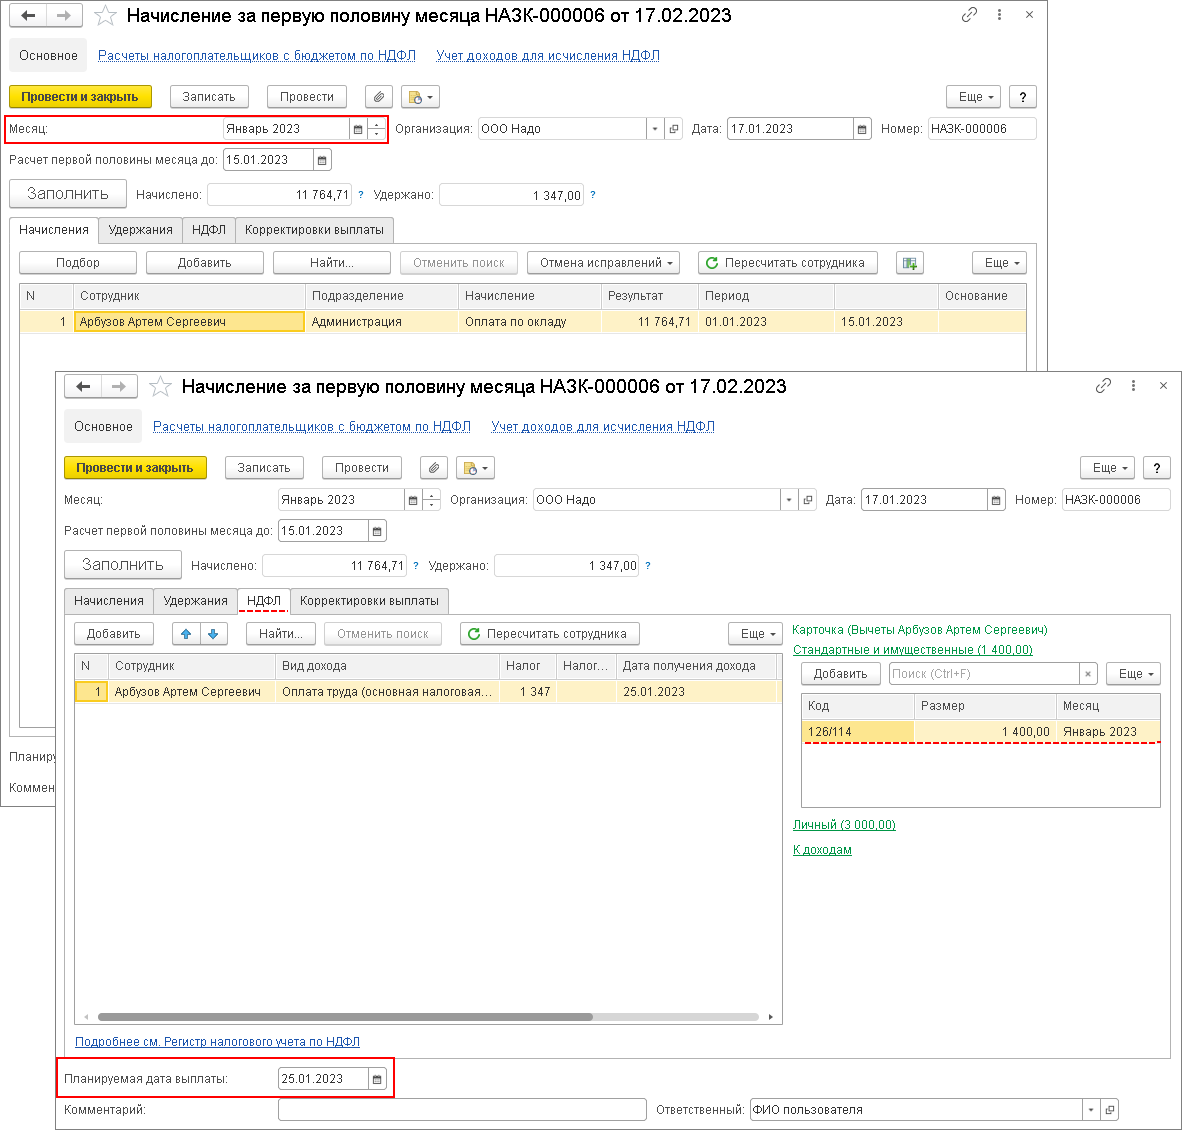Select Основное section in front window
This screenshot has width=1187, height=1133.
tap(103, 427)
